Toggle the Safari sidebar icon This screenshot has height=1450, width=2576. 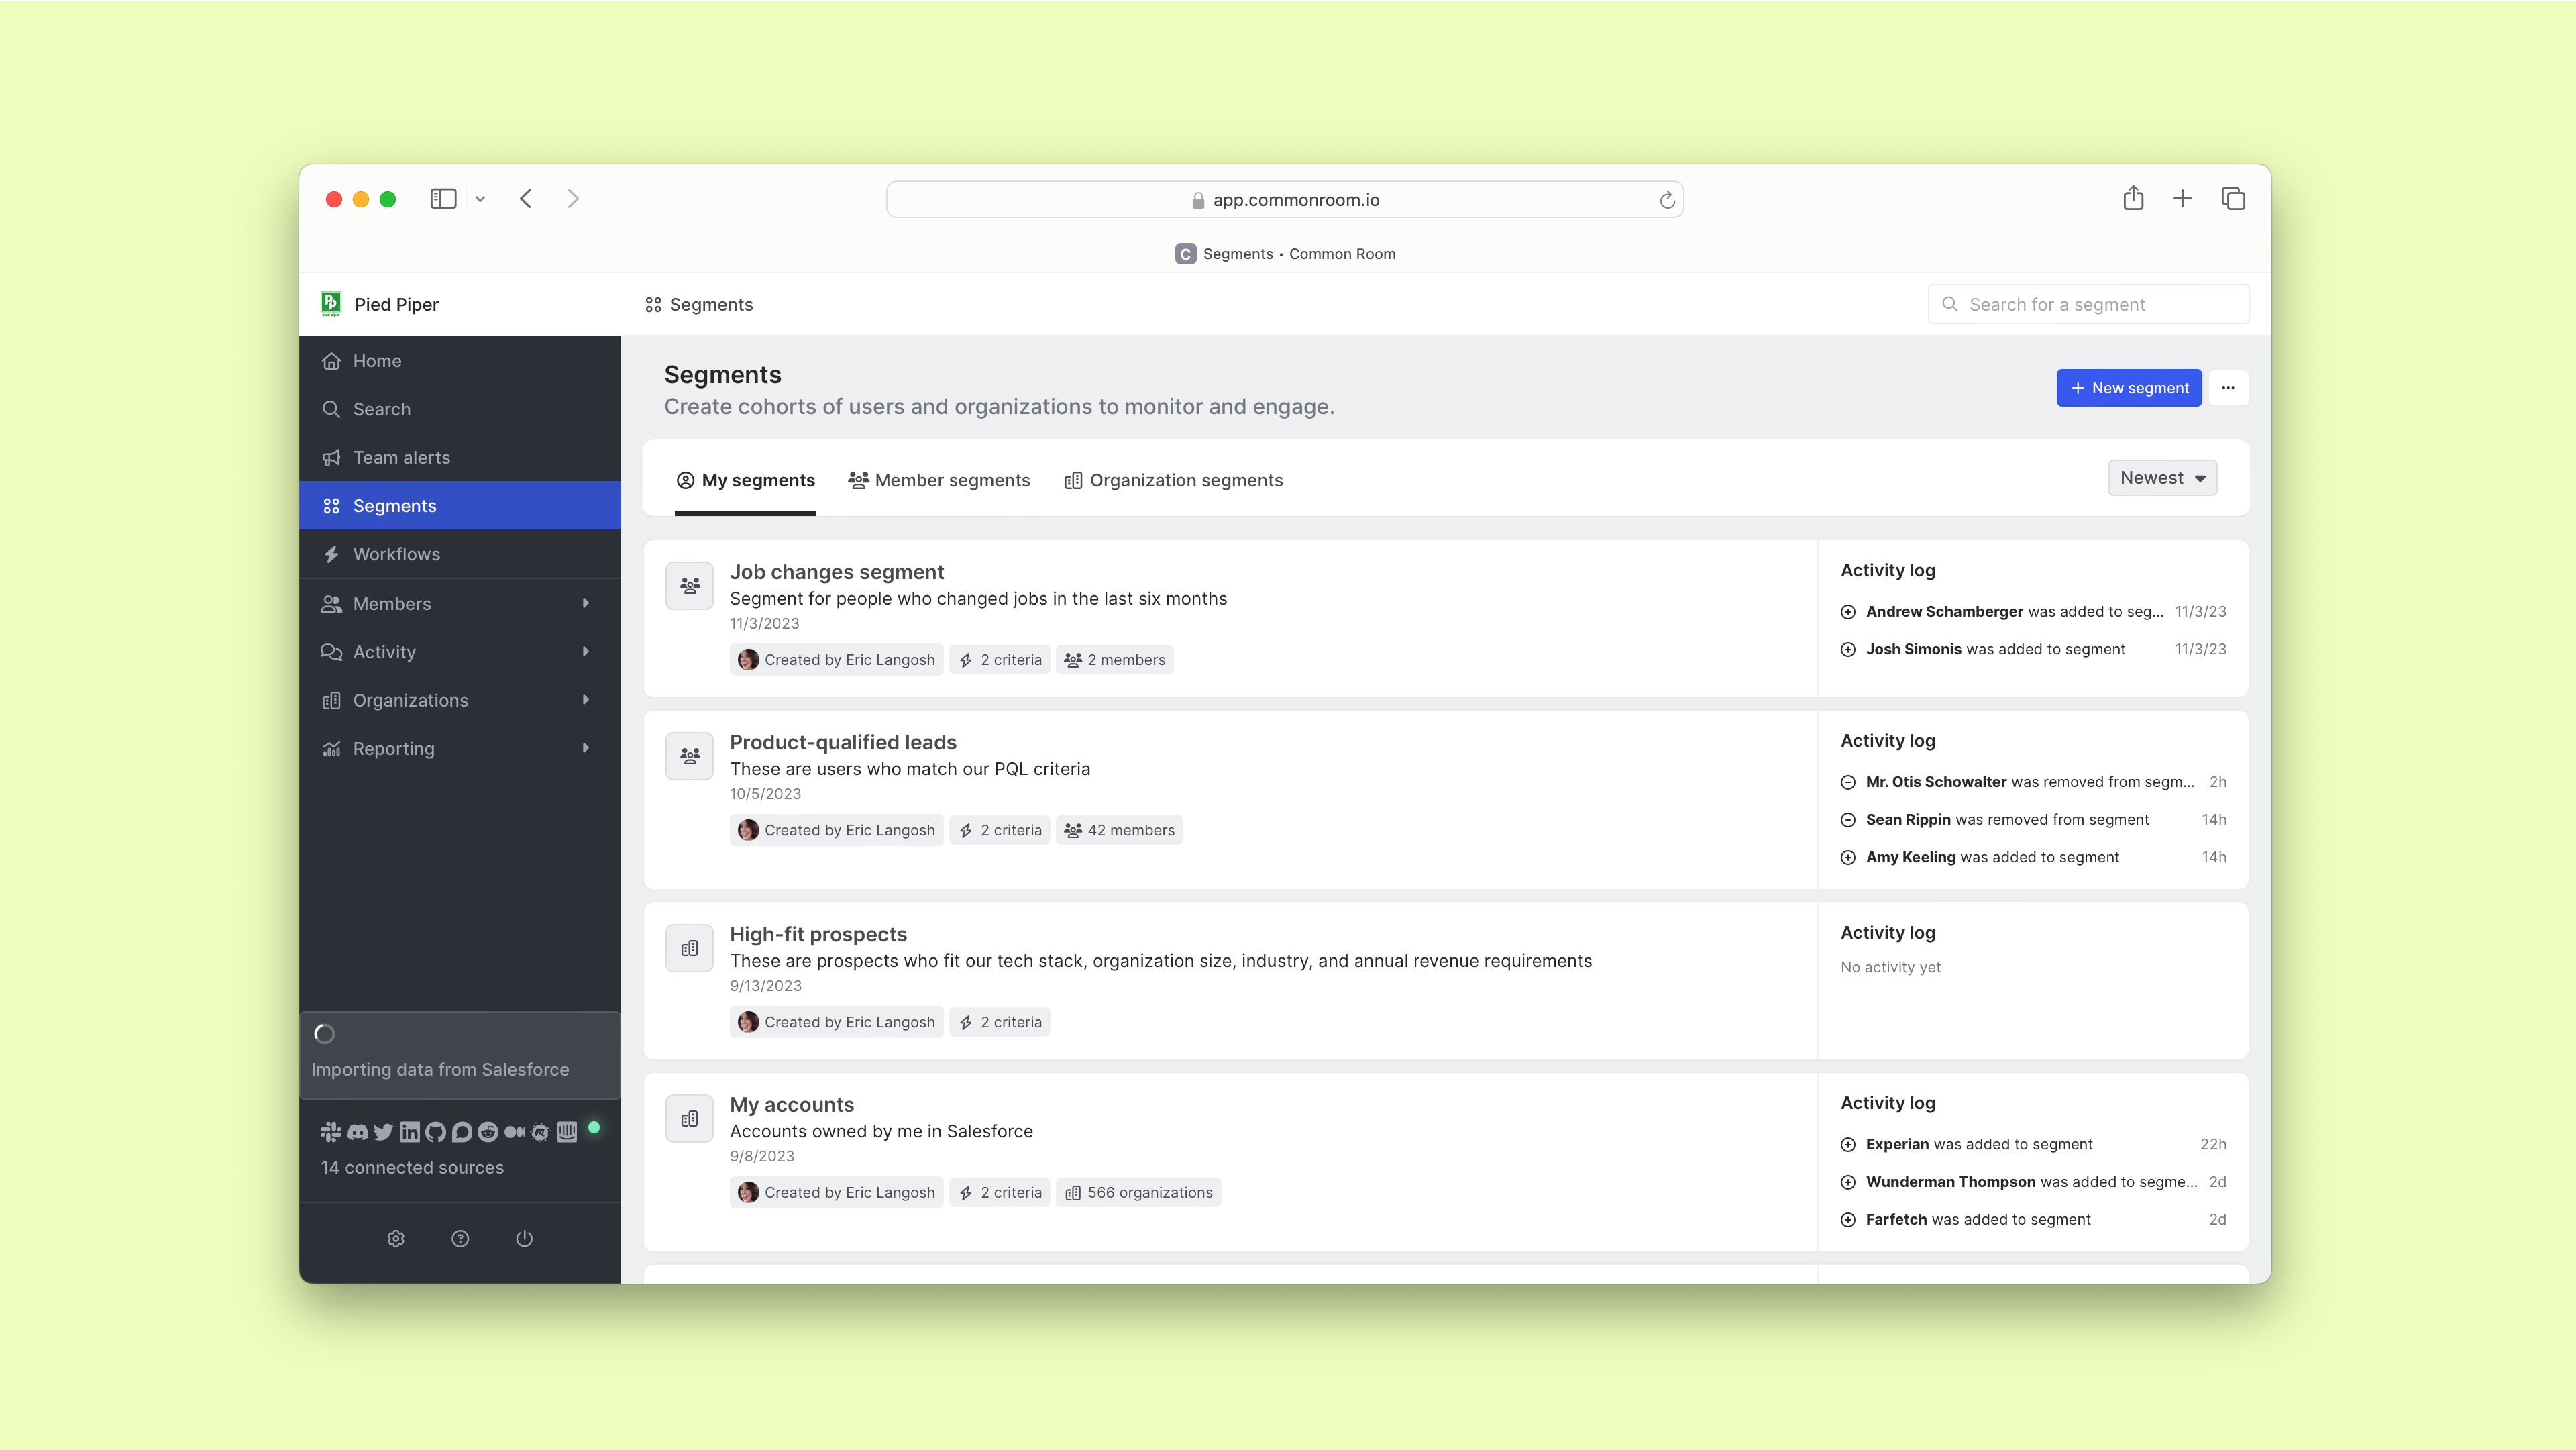443,198
